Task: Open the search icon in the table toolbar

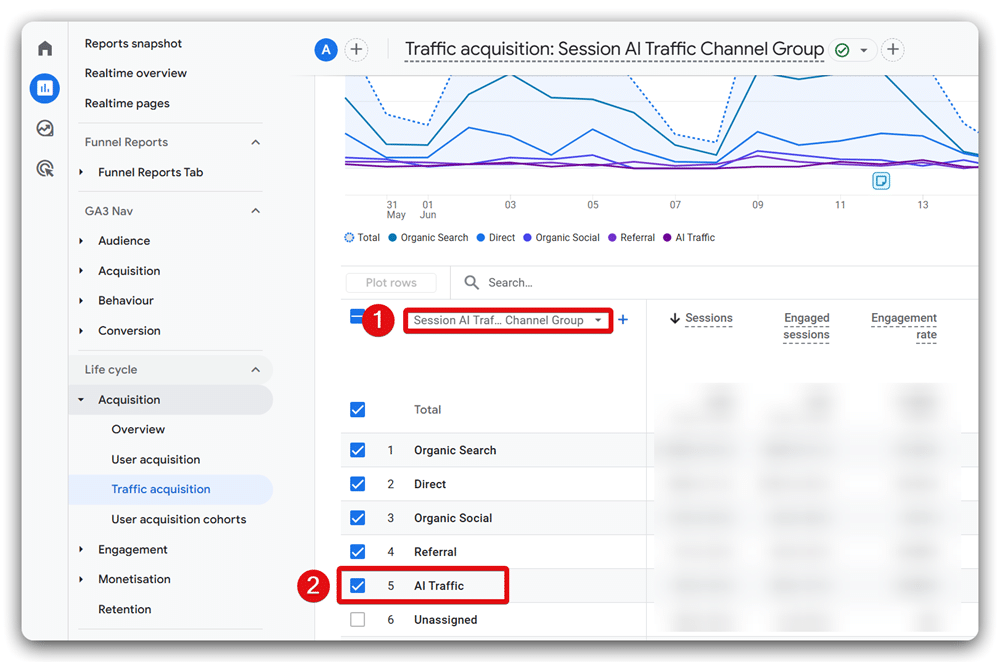Action: pyautogui.click(x=470, y=282)
